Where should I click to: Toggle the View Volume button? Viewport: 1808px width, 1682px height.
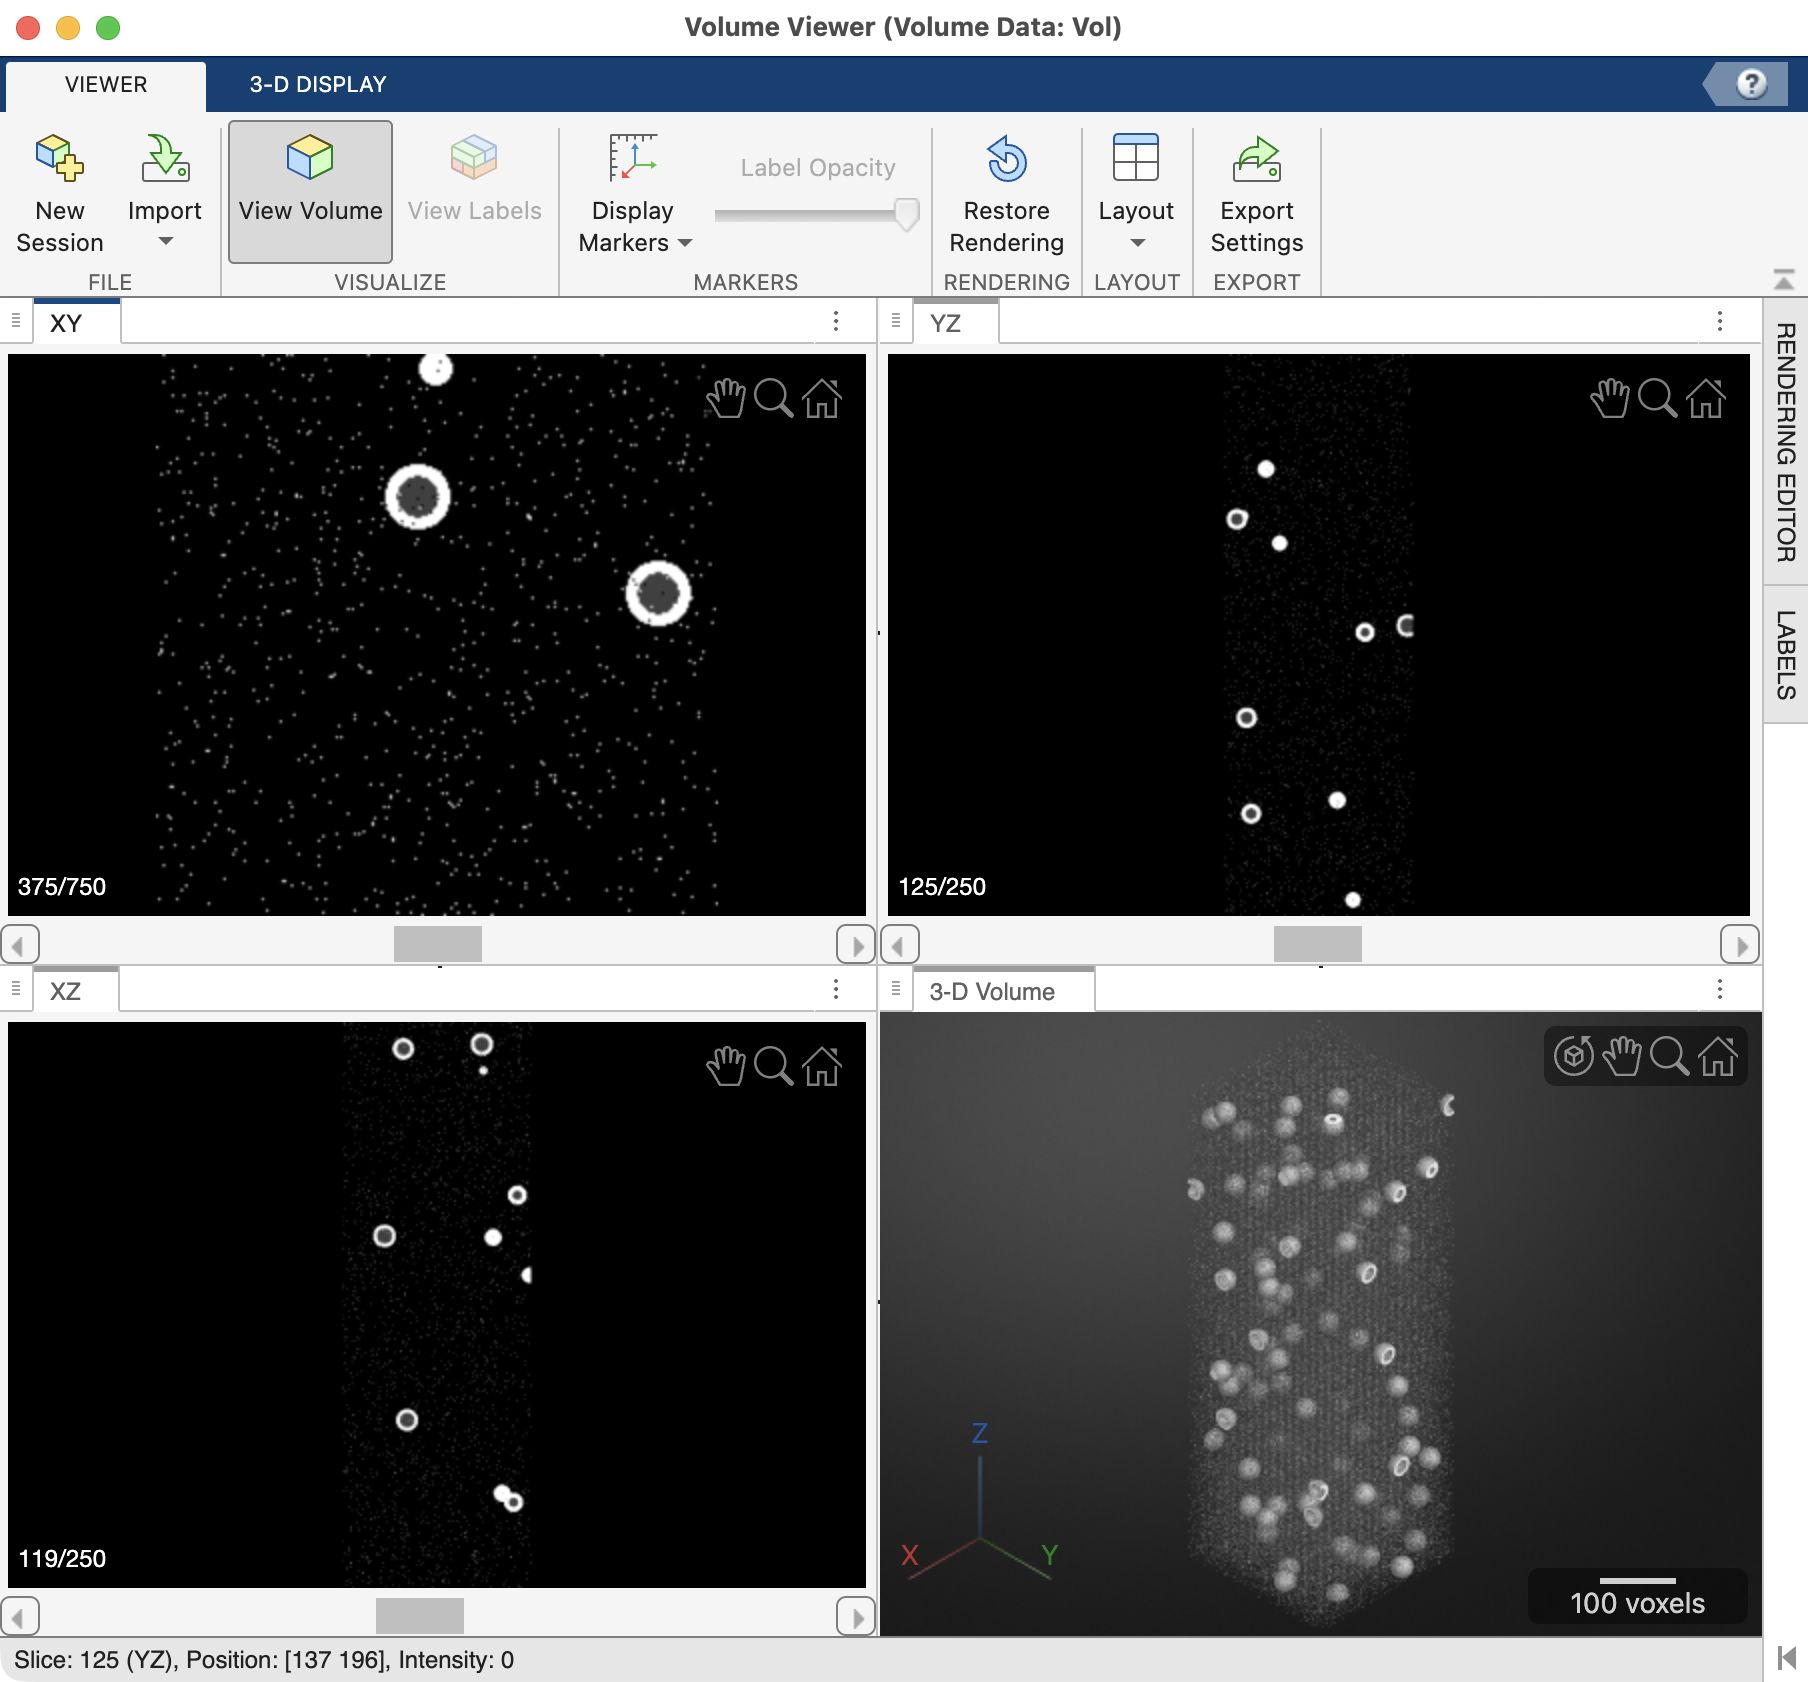[x=310, y=191]
